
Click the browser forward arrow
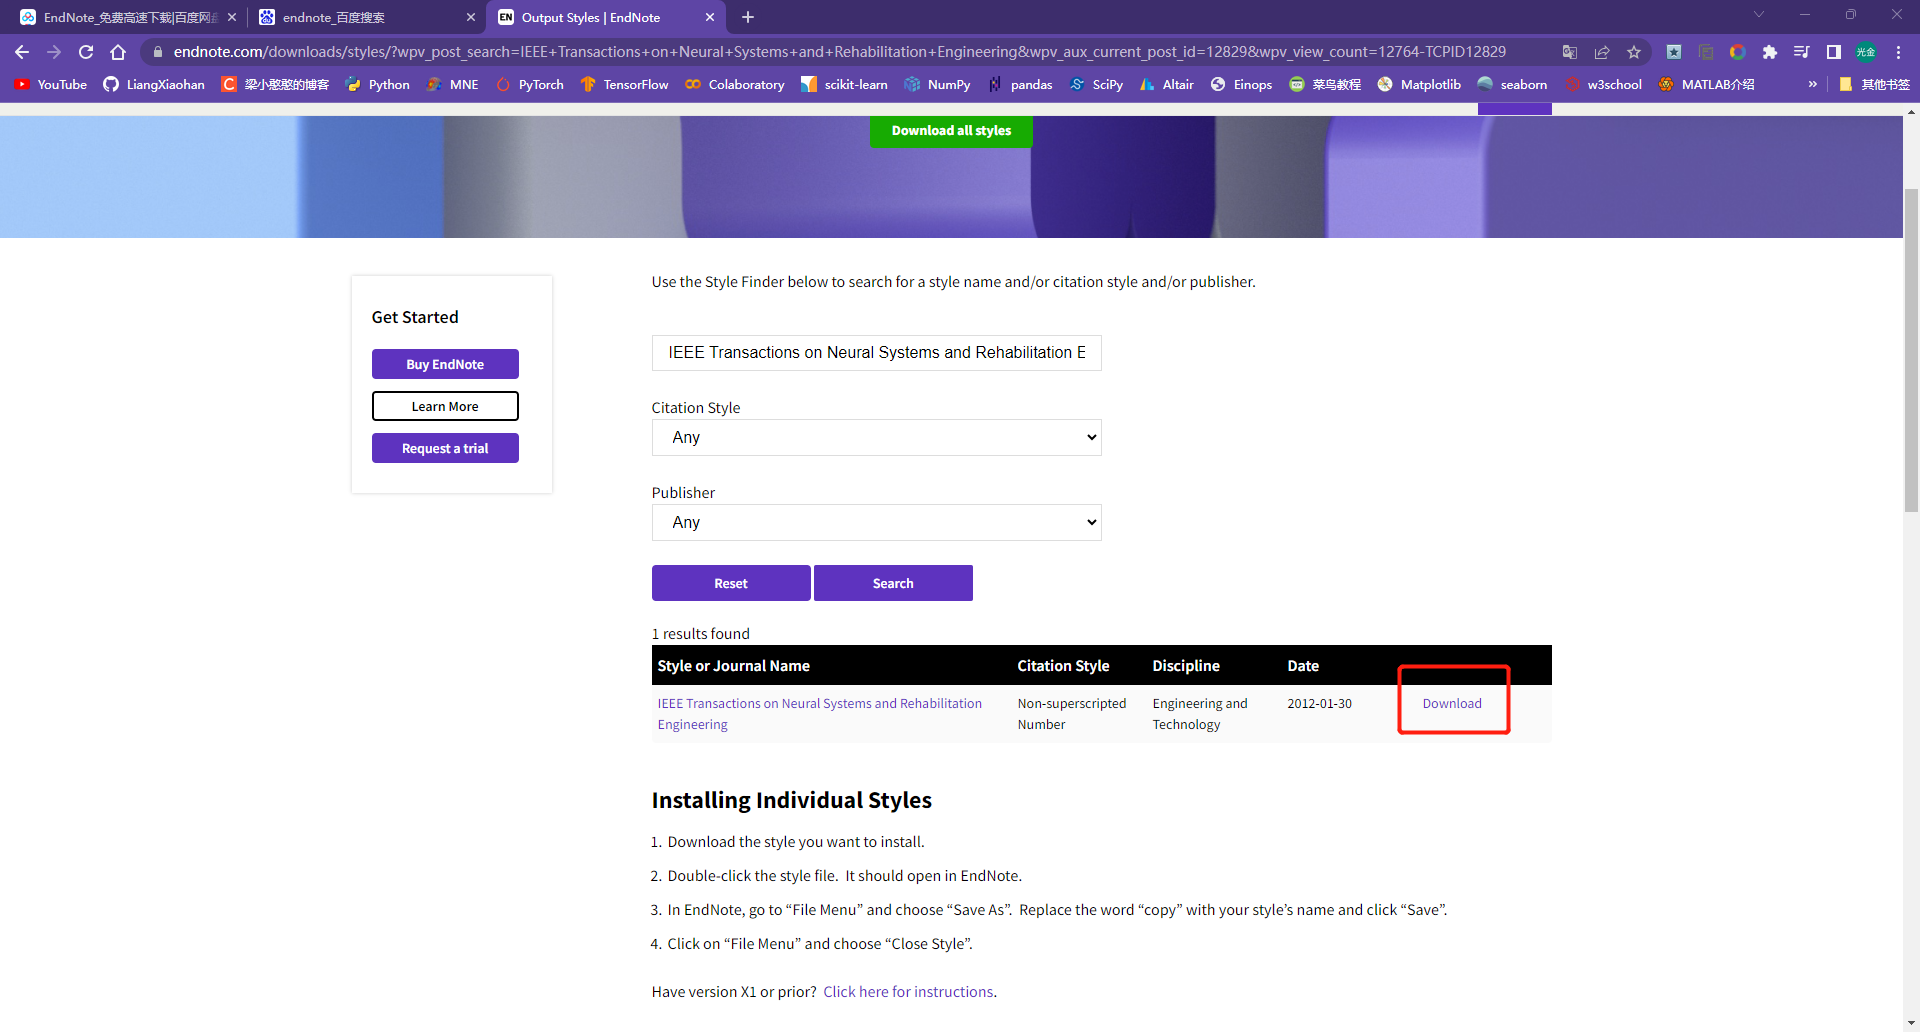click(54, 52)
